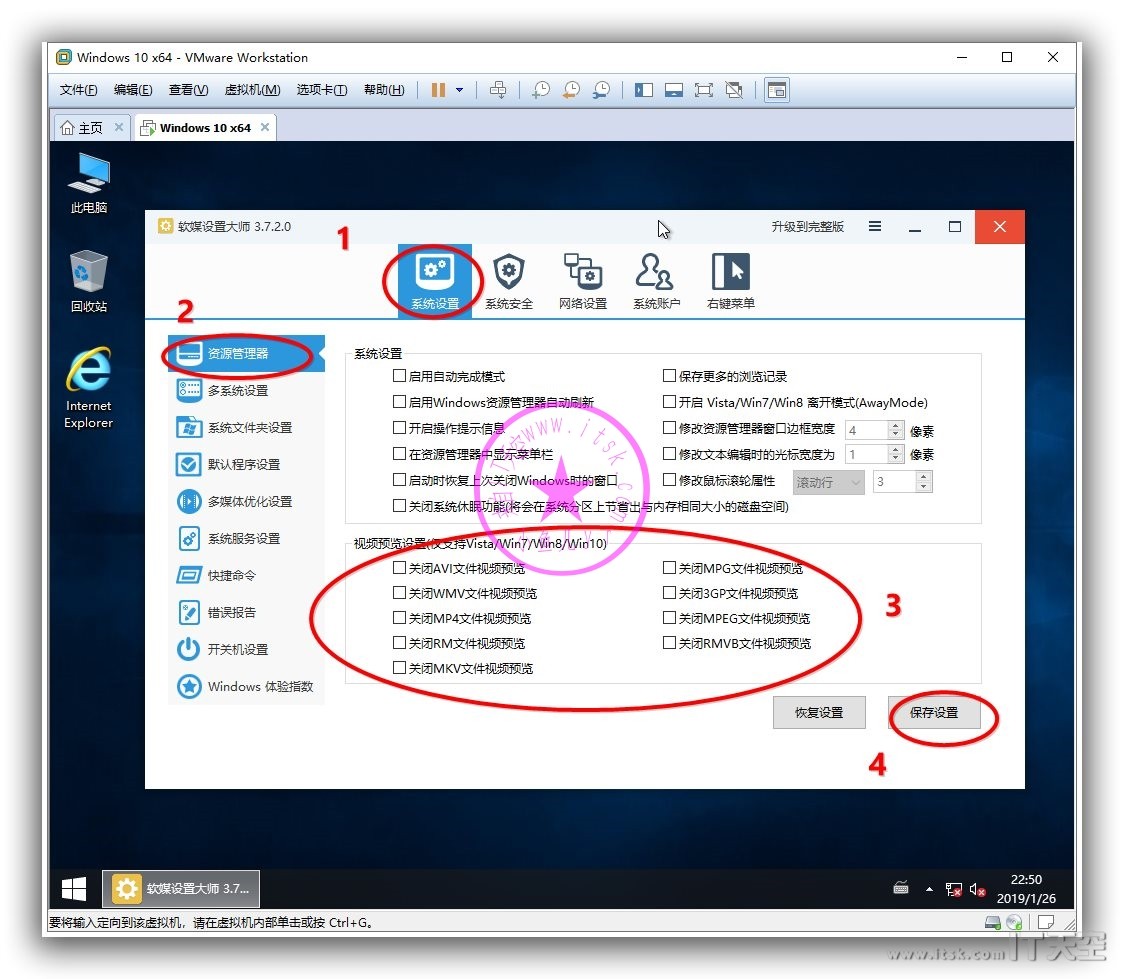Click the 升级到完整版 link
Screen dimensions: 1124x979
click(808, 226)
